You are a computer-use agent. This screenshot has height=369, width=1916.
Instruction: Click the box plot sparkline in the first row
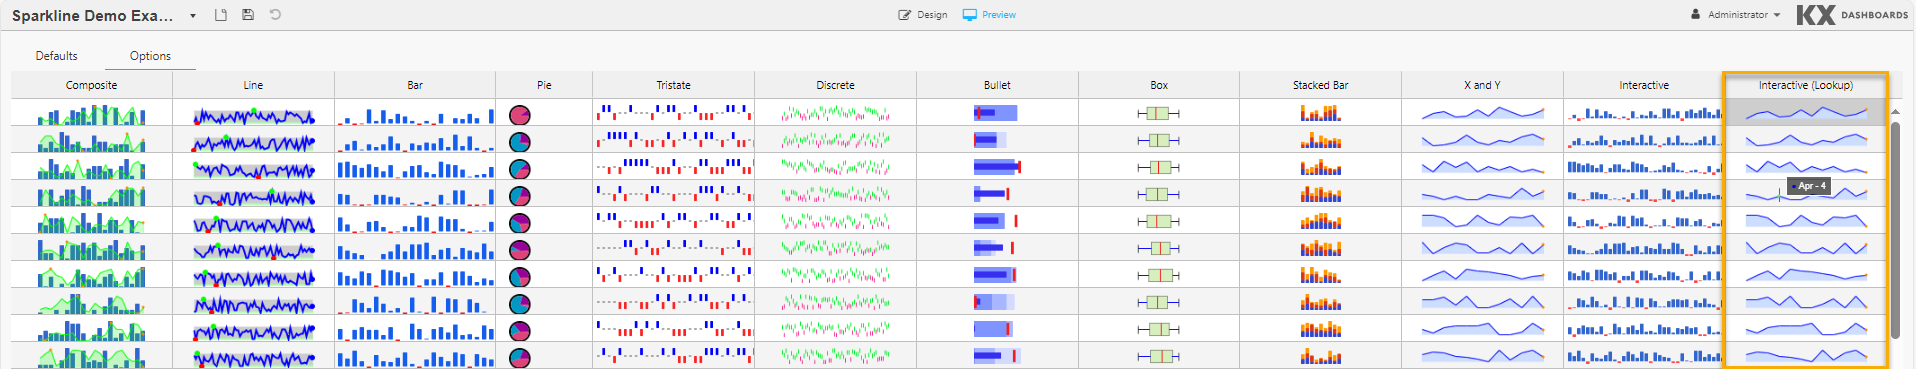click(1159, 113)
